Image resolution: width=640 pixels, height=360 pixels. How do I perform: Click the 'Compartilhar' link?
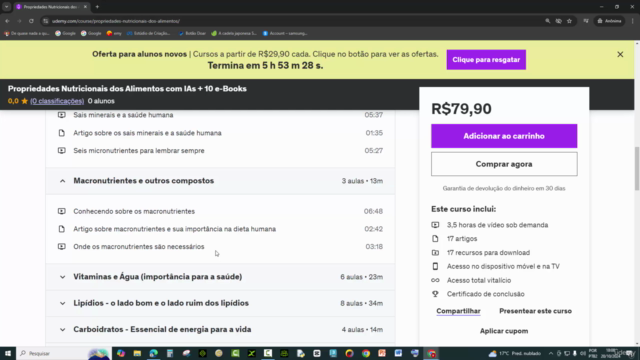point(458,311)
